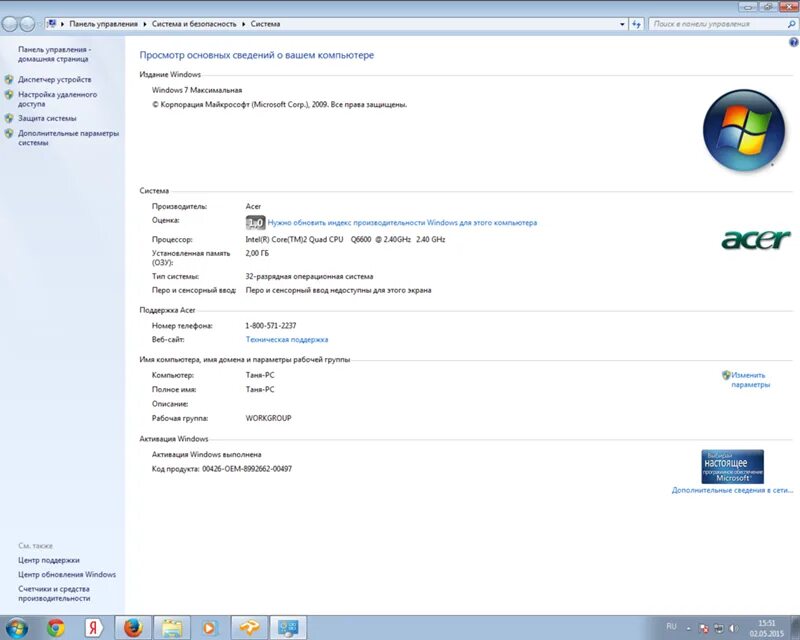The height and width of the screenshot is (640, 800).
Task: Open Windows Media Player taskbar icon
Action: pos(210,628)
